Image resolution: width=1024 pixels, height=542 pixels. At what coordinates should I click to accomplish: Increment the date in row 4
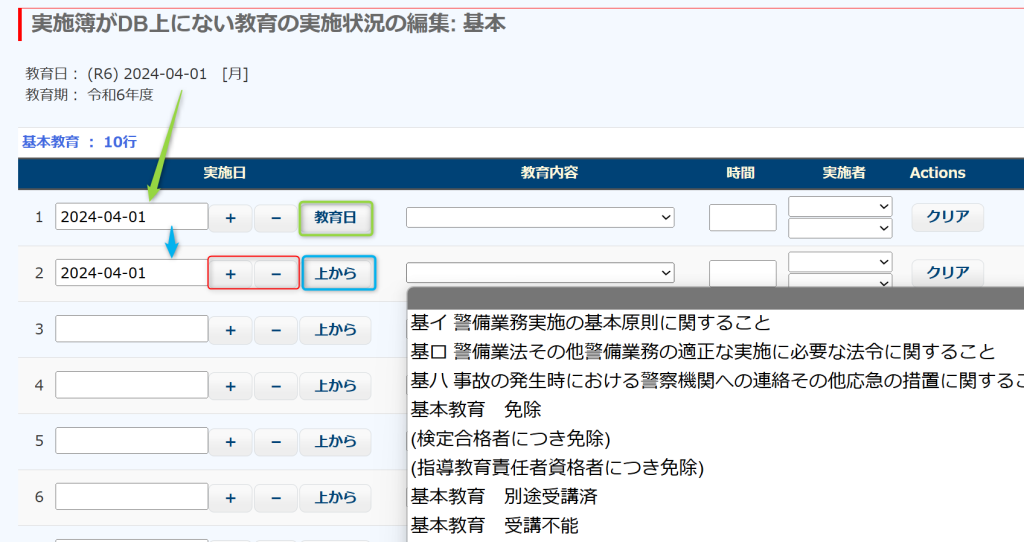coord(230,385)
